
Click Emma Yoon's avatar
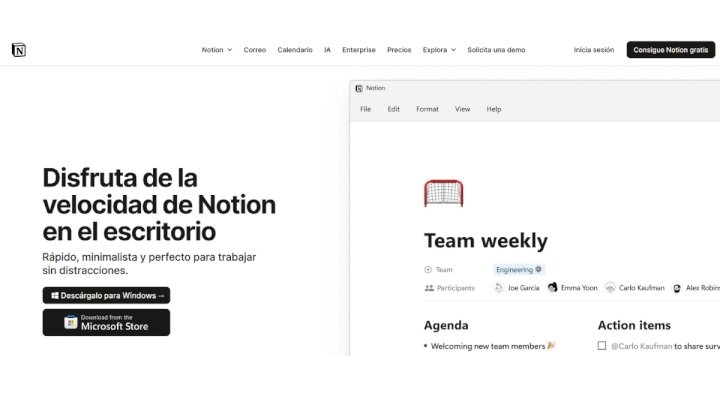pyautogui.click(x=552, y=288)
